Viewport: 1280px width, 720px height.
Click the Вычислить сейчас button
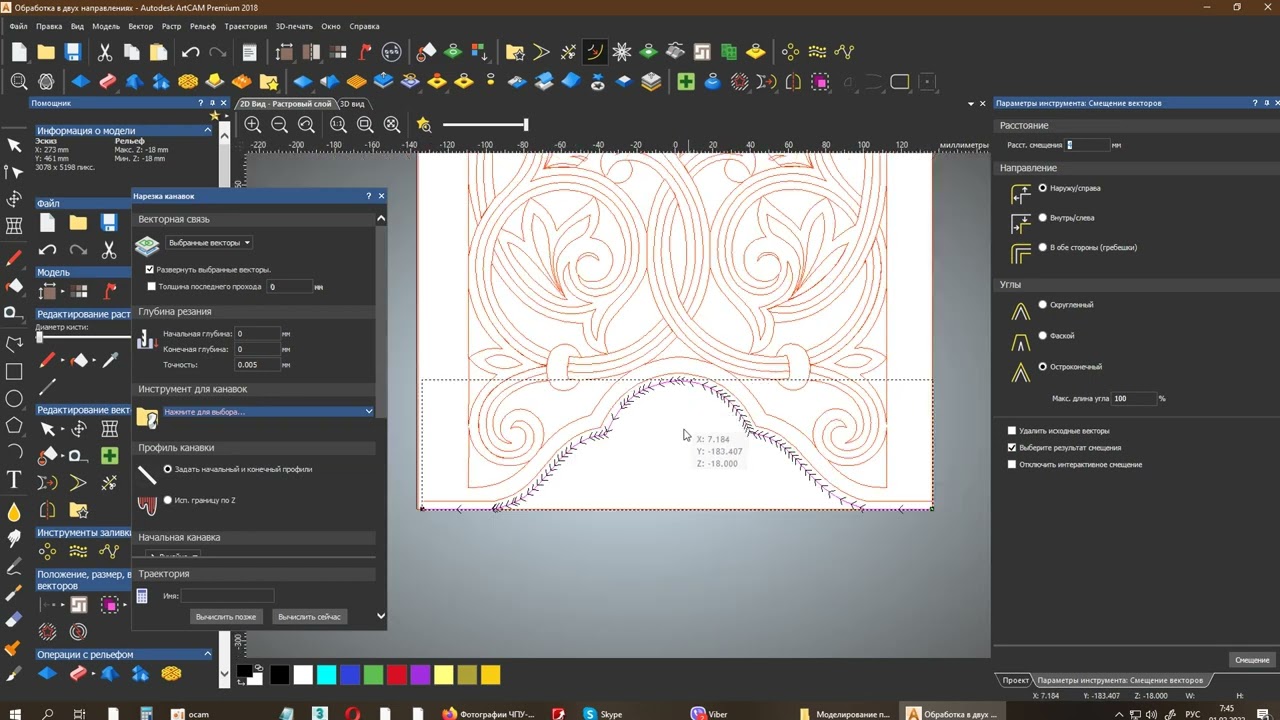click(x=310, y=617)
